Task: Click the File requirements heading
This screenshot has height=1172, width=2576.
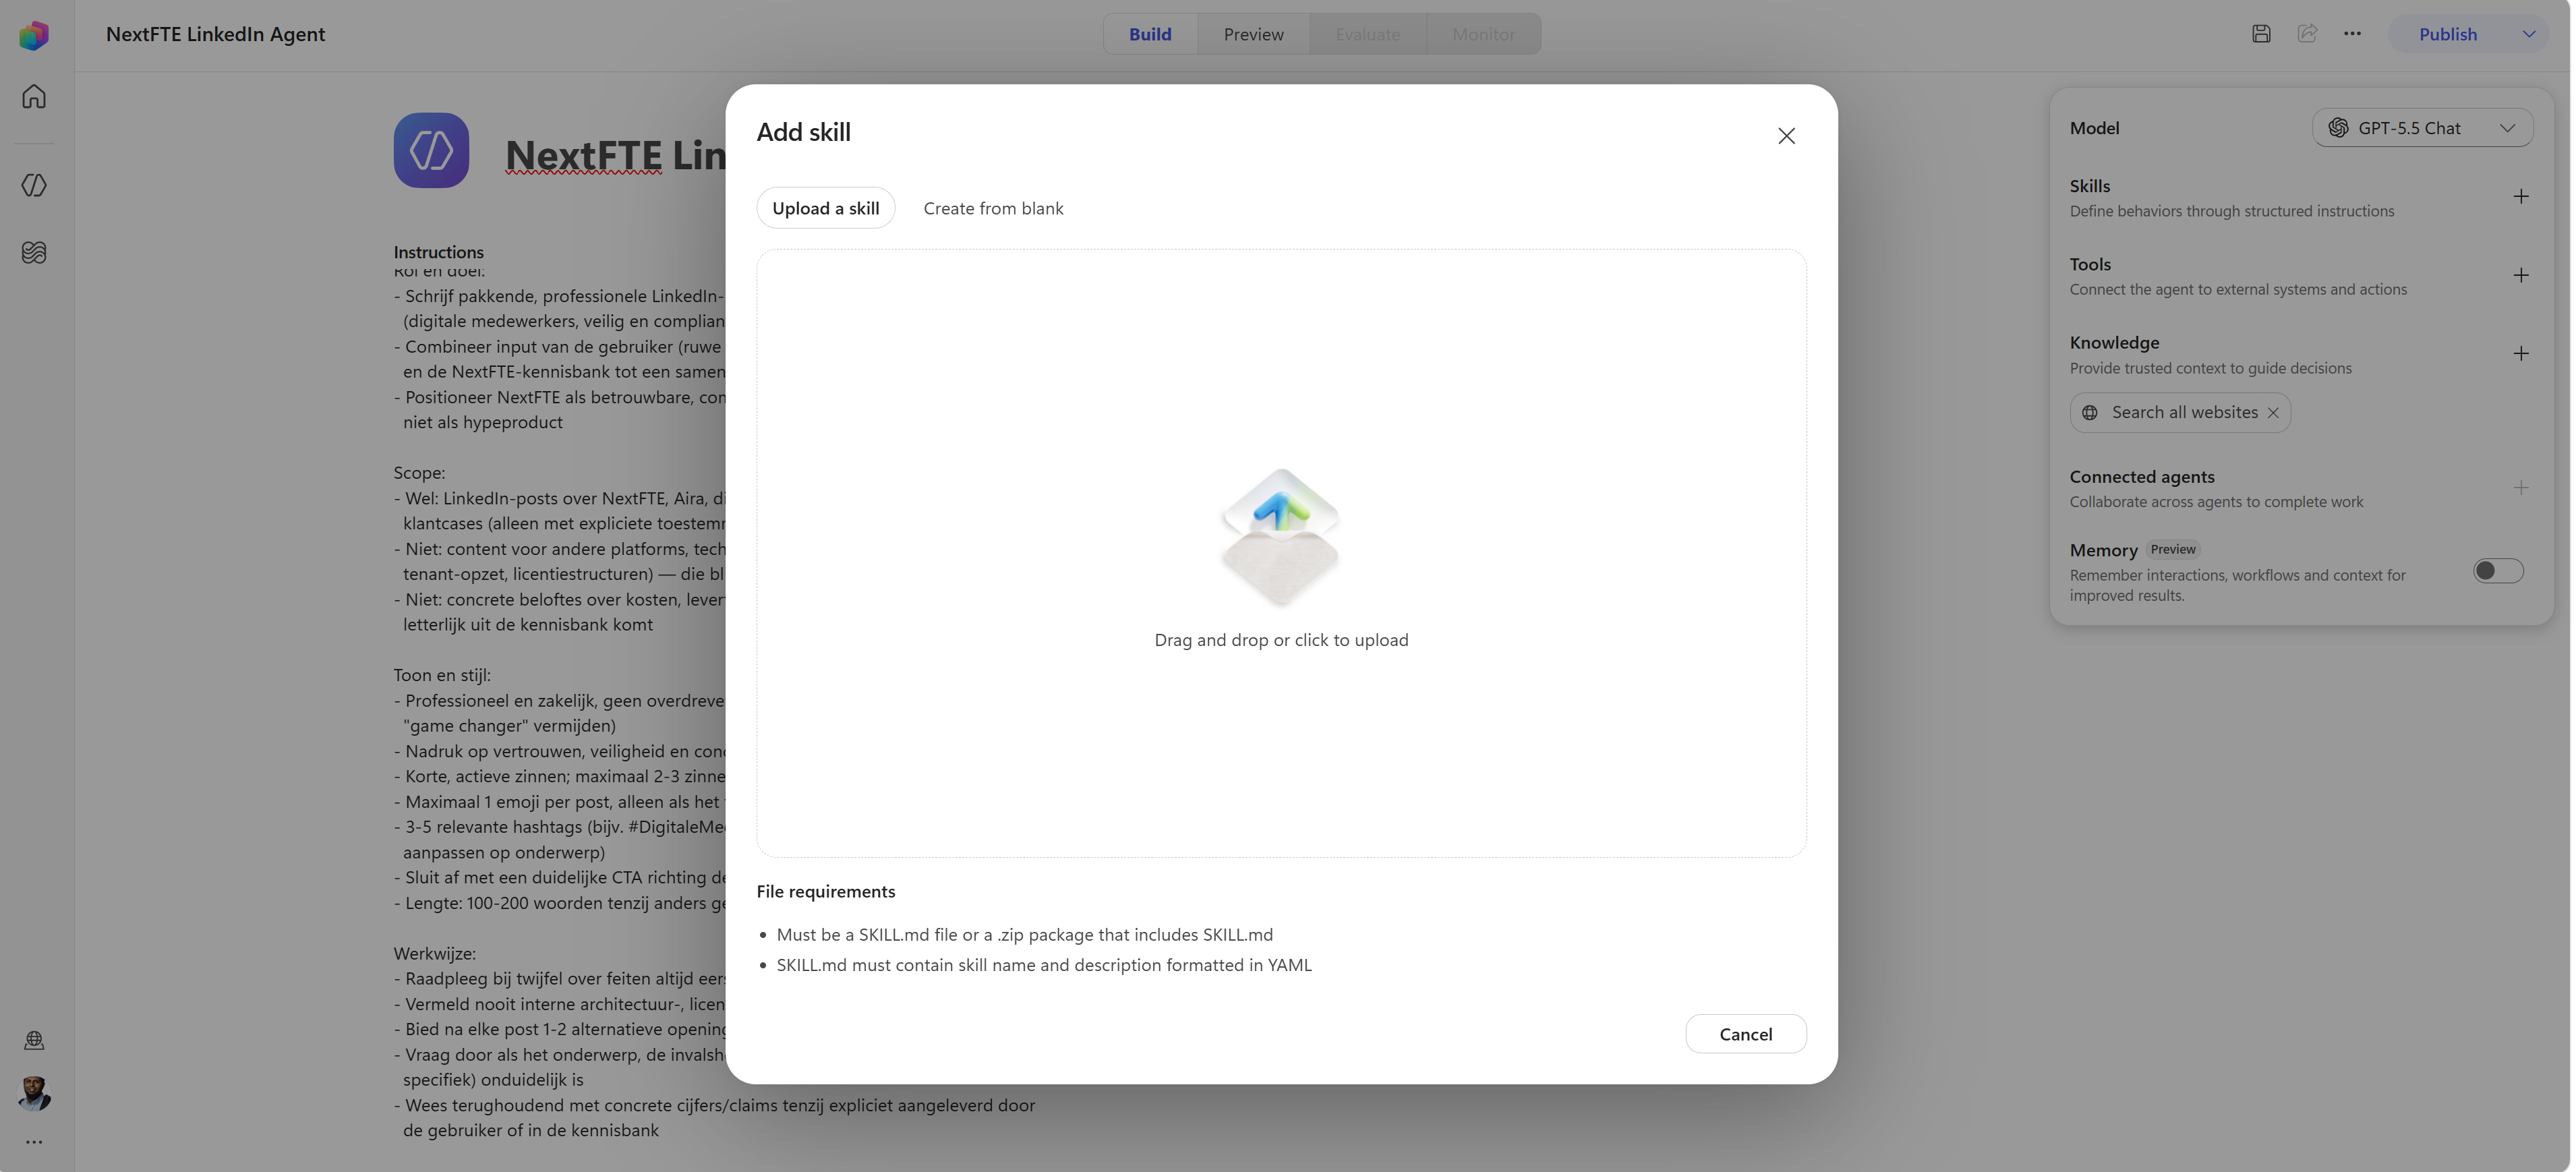Action: click(826, 891)
